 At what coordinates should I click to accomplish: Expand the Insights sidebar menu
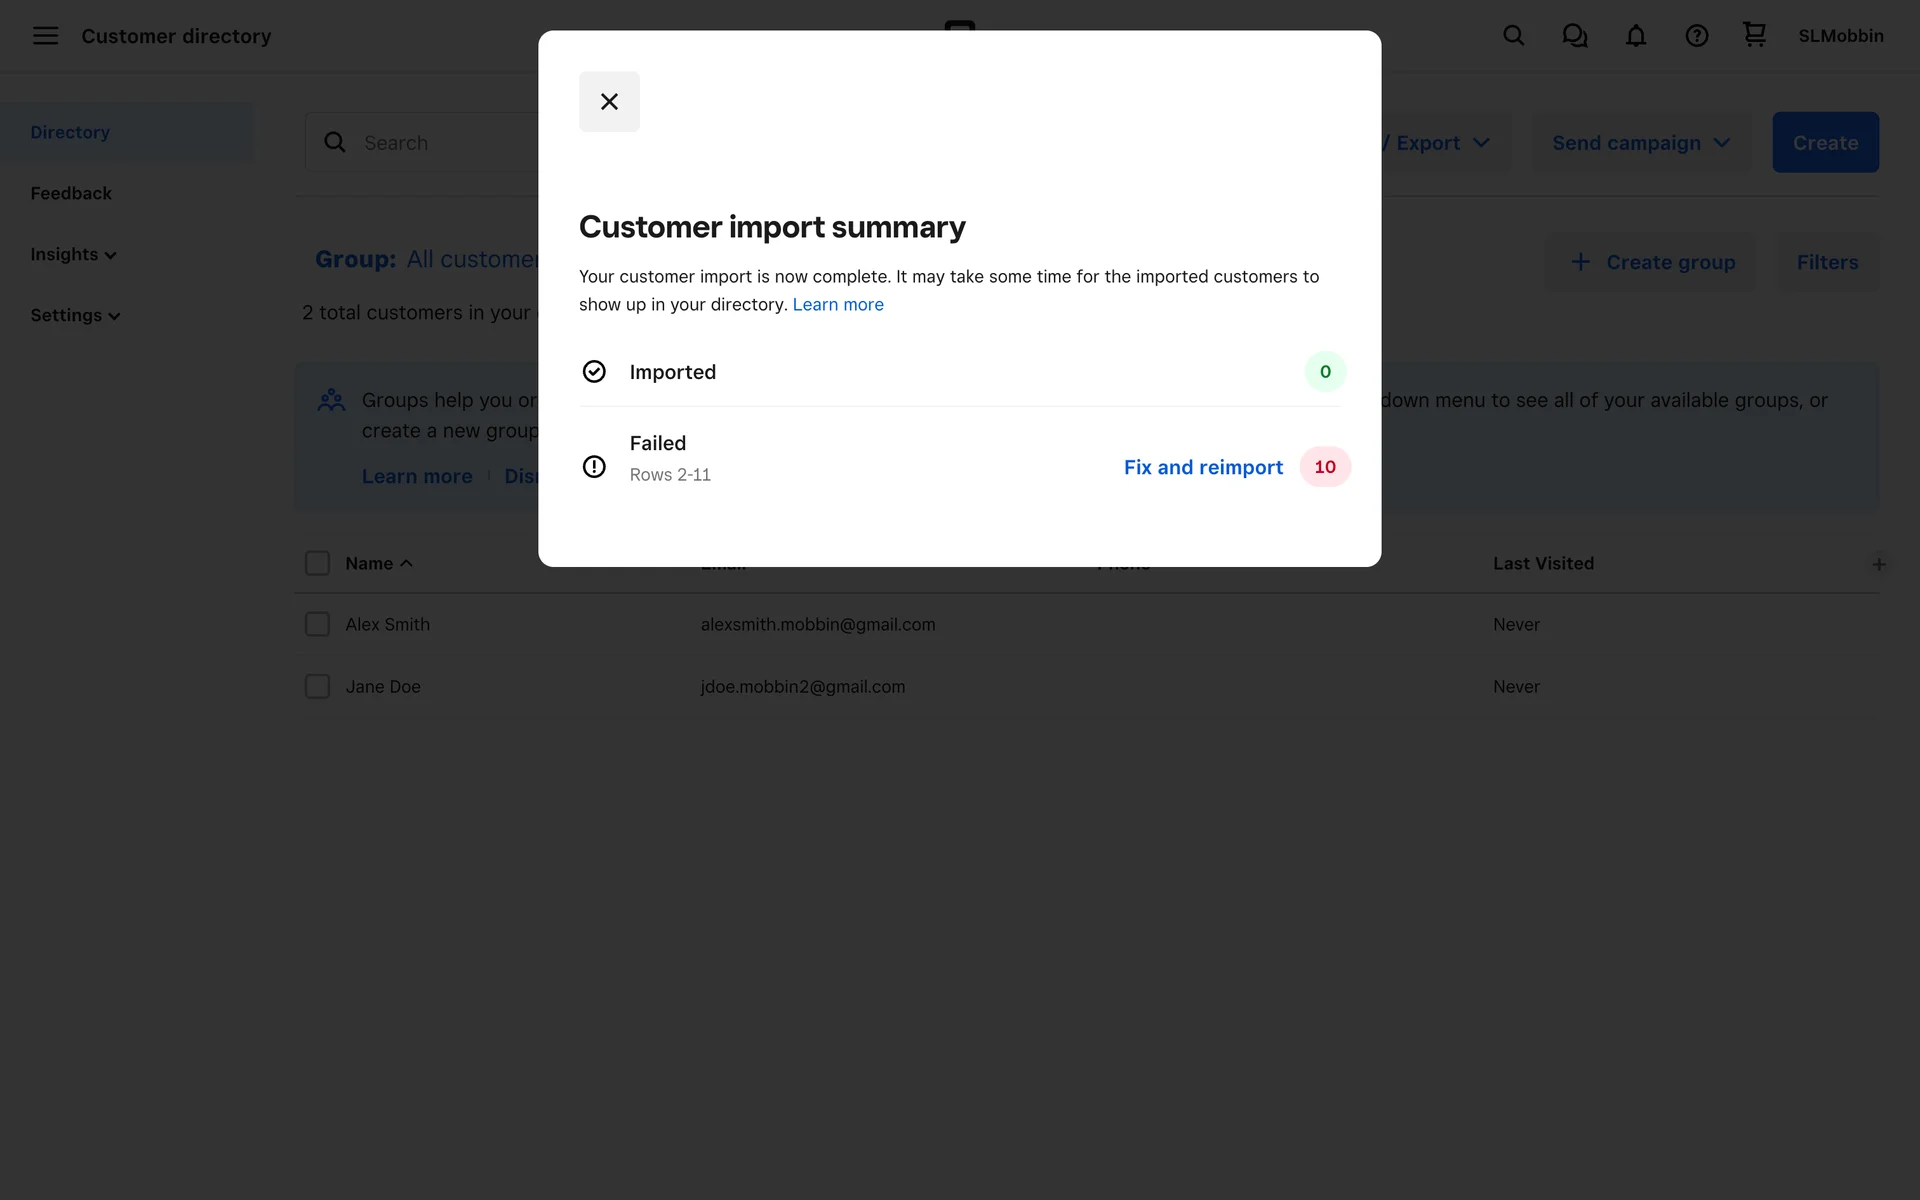(73, 254)
